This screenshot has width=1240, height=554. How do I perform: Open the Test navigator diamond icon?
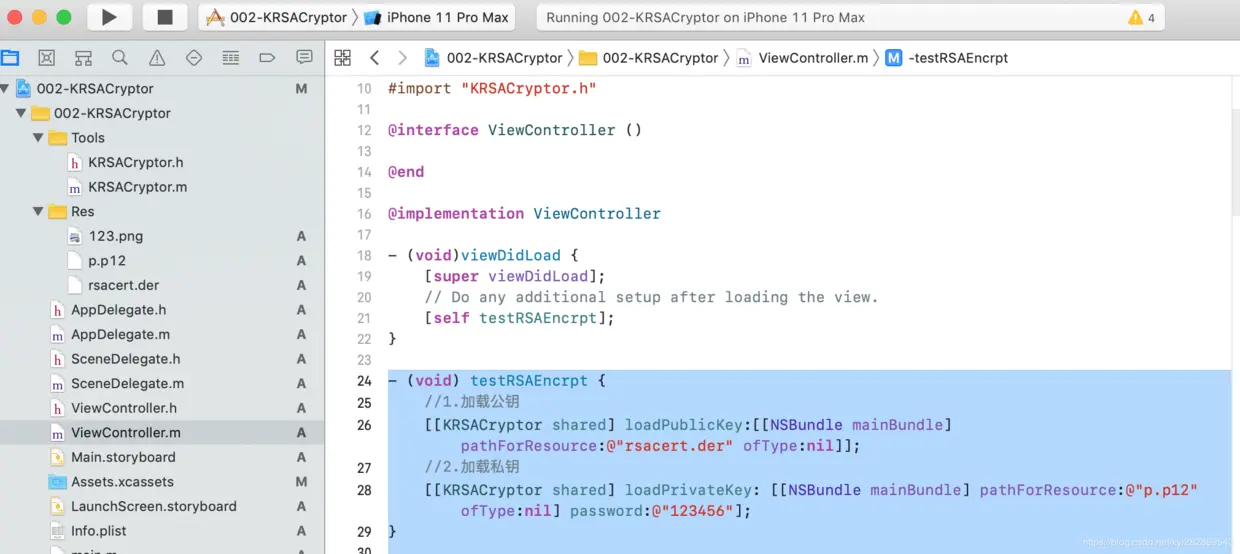[x=194, y=58]
